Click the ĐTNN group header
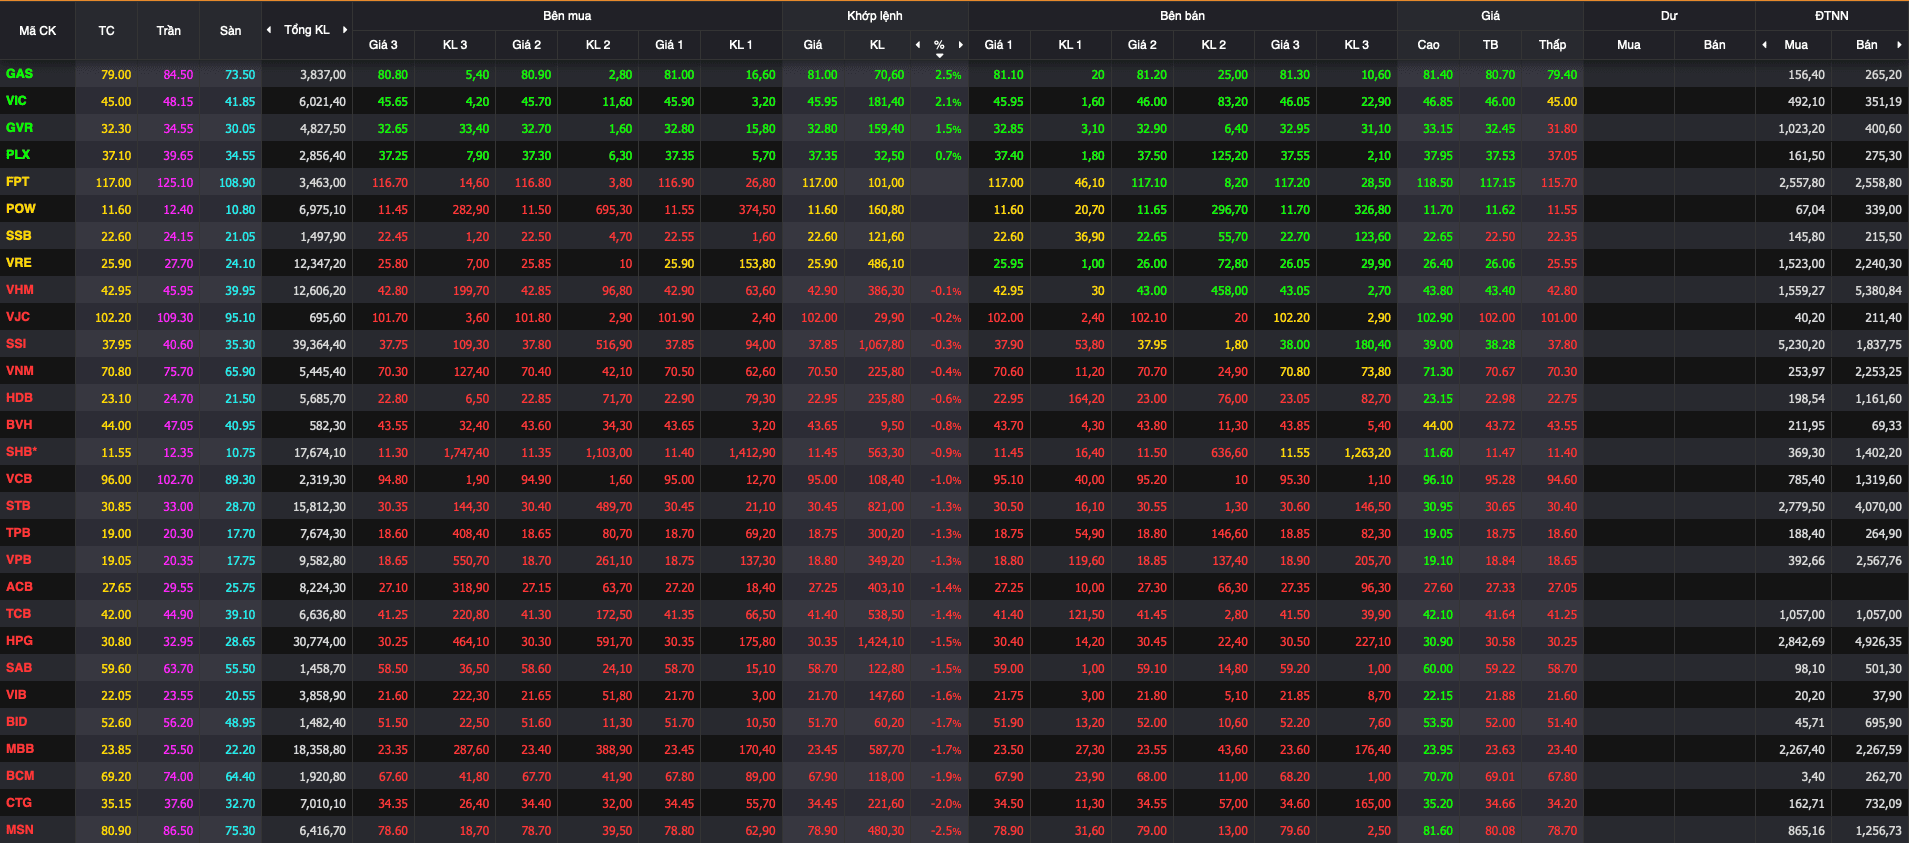1909x843 pixels. click(x=1832, y=16)
